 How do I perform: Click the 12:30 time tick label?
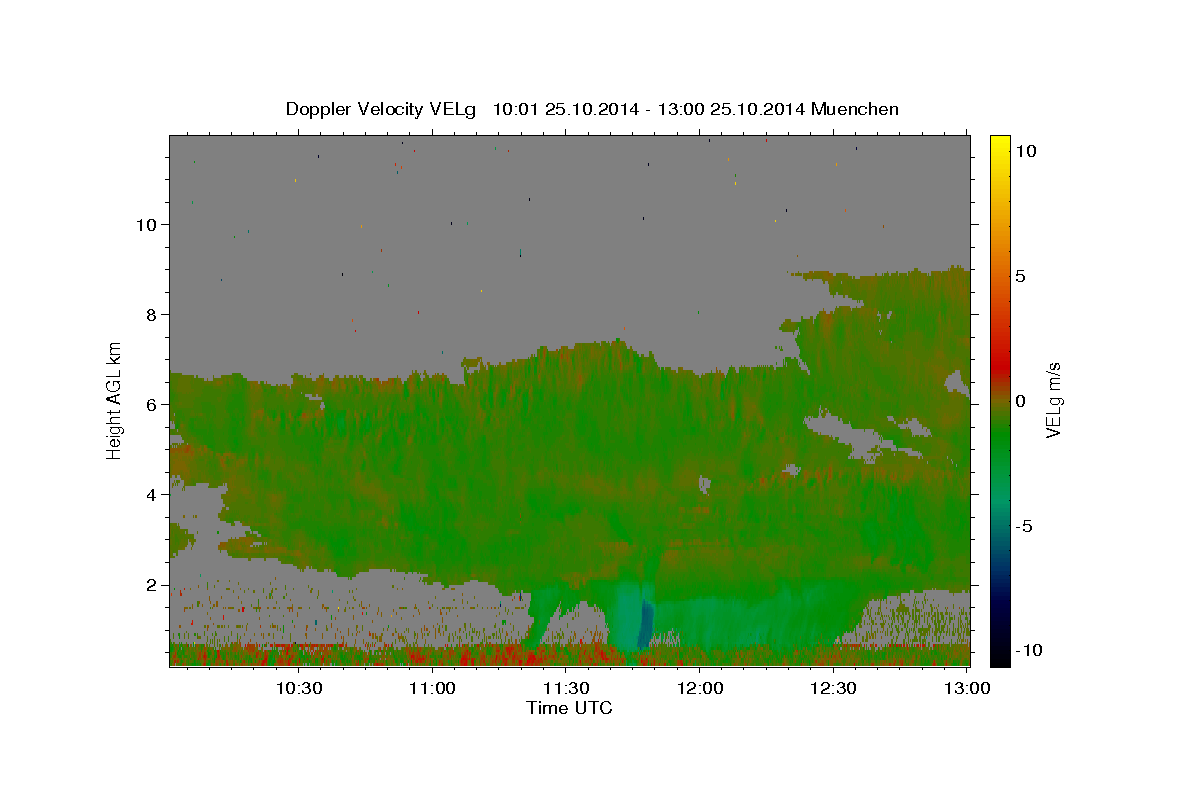833,688
